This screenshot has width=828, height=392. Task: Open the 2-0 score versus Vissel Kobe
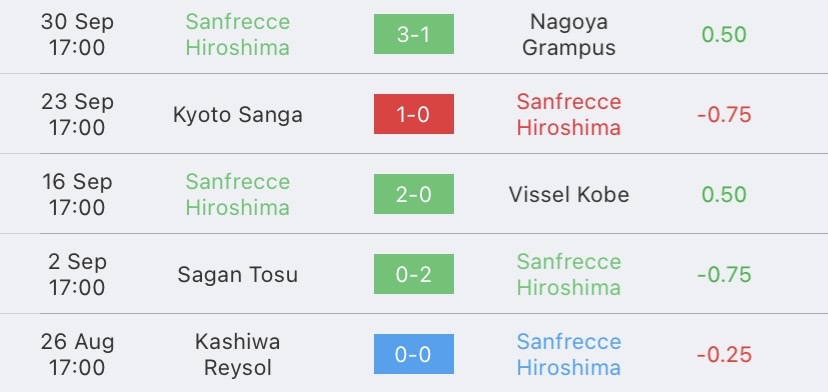(413, 194)
